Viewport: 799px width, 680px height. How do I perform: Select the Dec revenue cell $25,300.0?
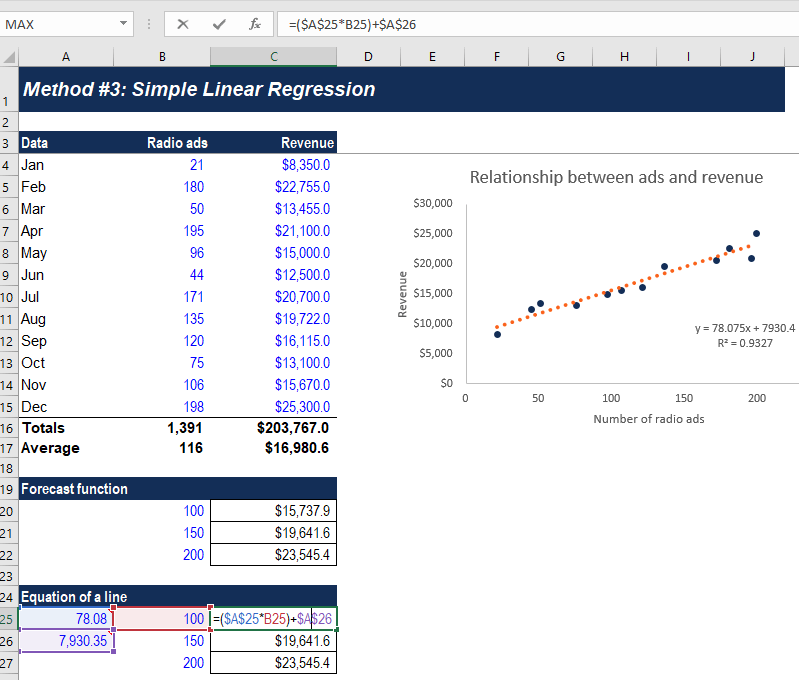pyautogui.click(x=274, y=407)
